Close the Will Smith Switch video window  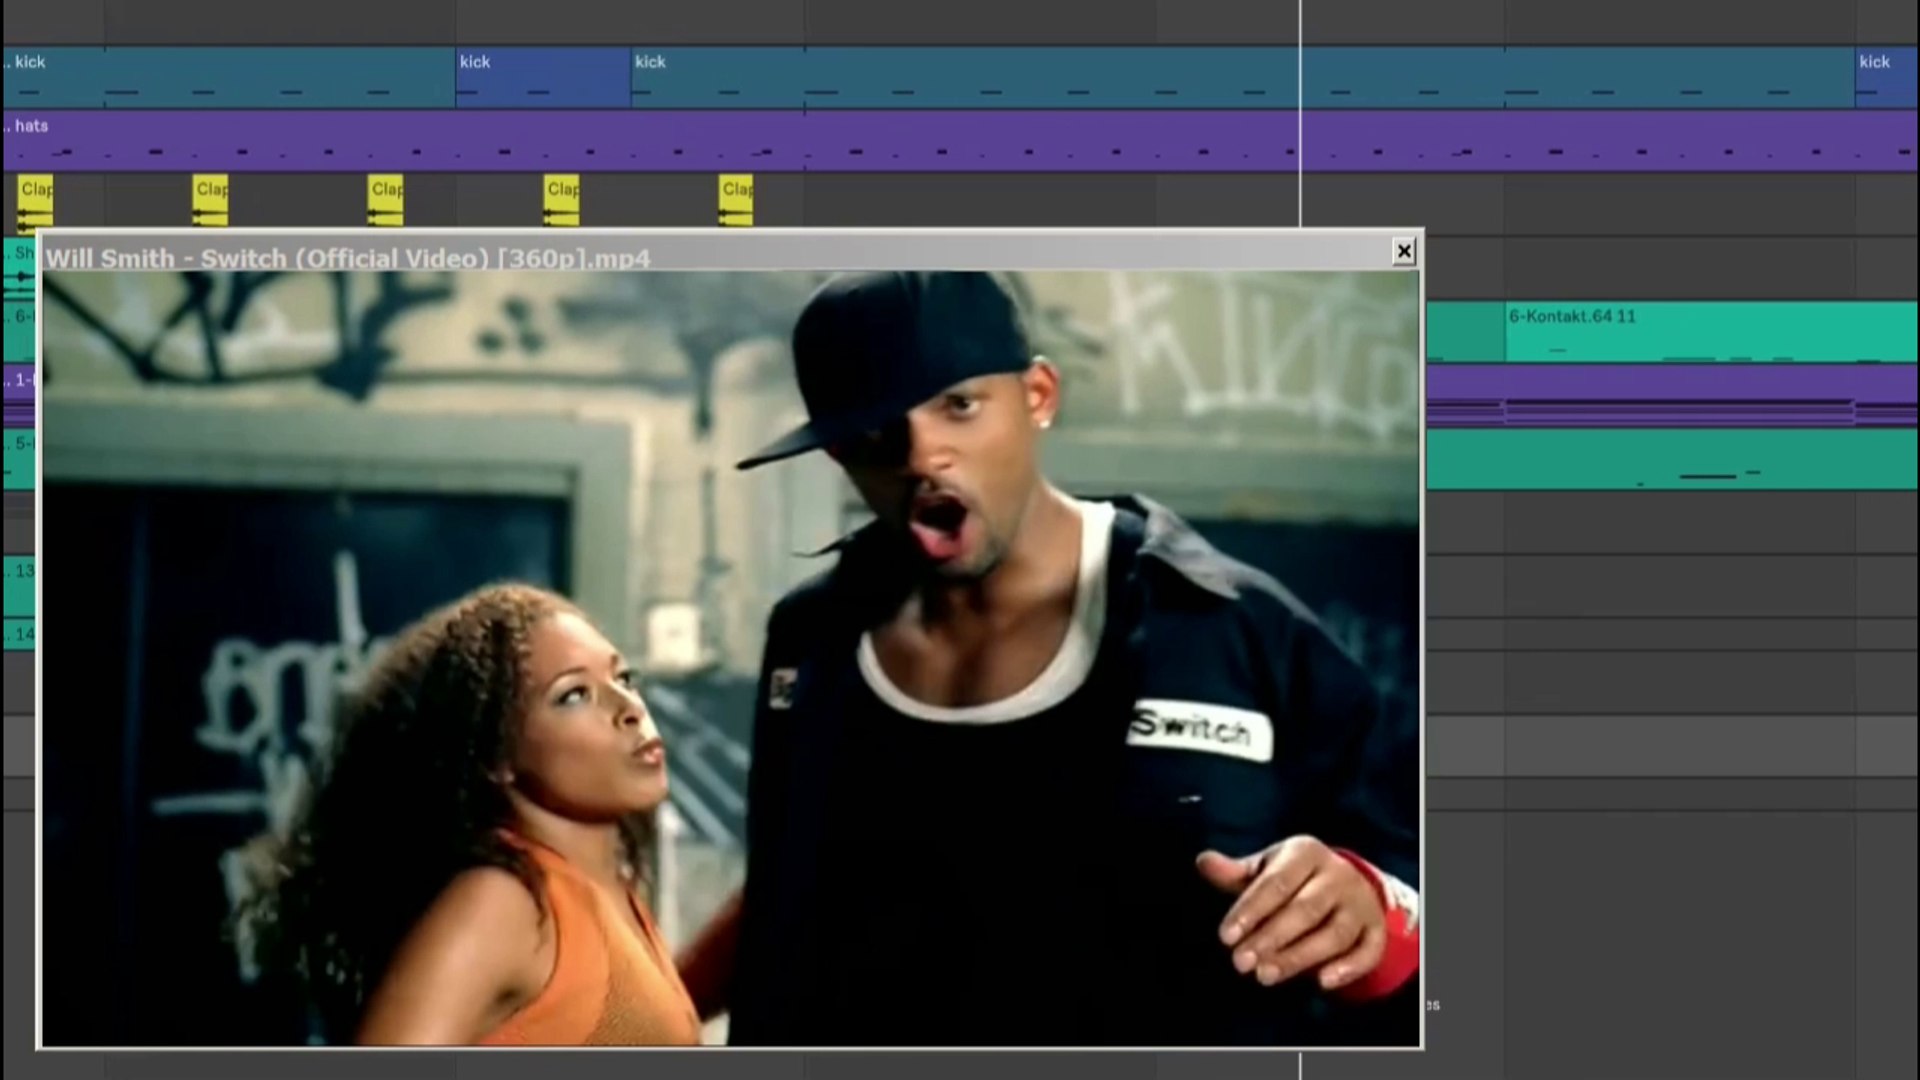(x=1404, y=251)
